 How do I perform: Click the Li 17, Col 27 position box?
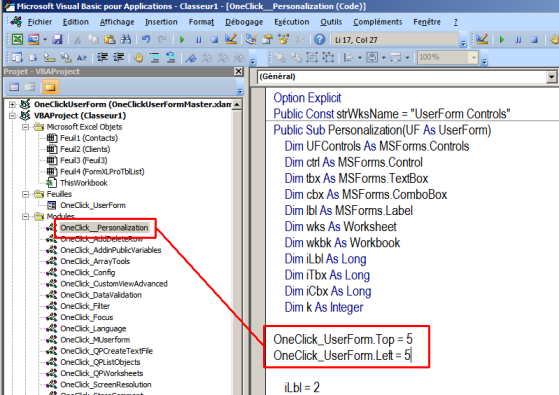395,40
